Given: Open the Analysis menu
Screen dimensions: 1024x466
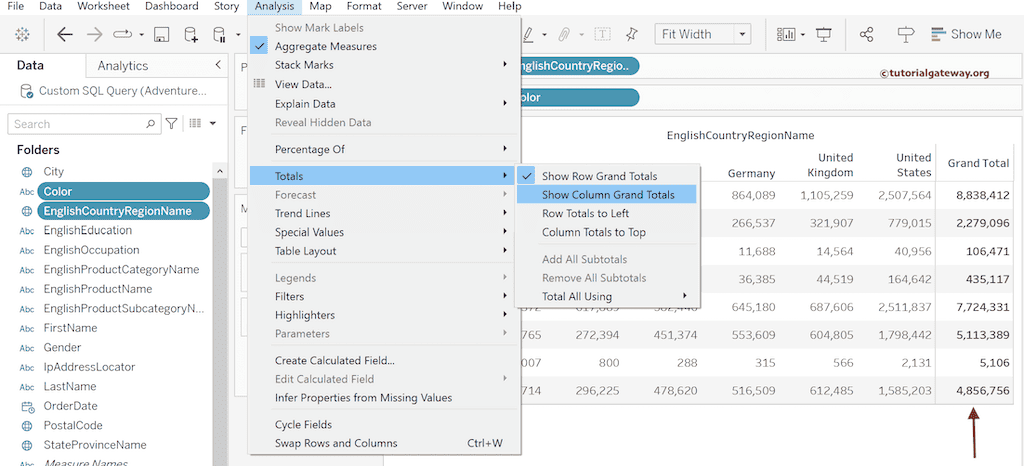Looking at the screenshot, I should tap(275, 7).
